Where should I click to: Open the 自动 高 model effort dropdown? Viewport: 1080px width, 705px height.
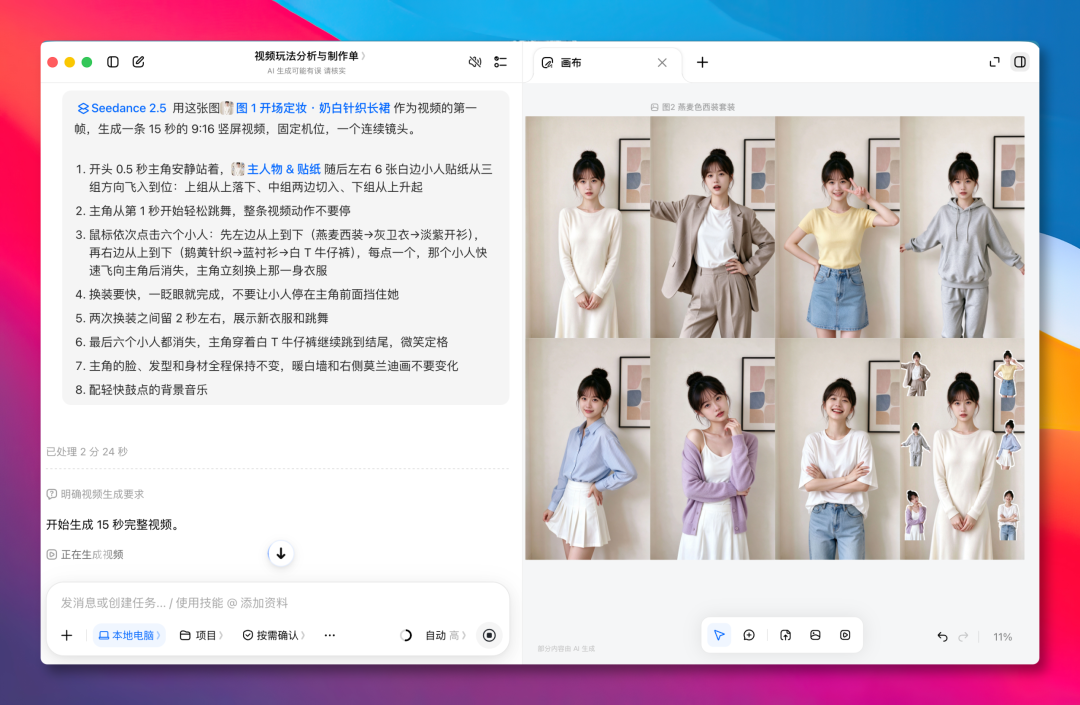[446, 635]
